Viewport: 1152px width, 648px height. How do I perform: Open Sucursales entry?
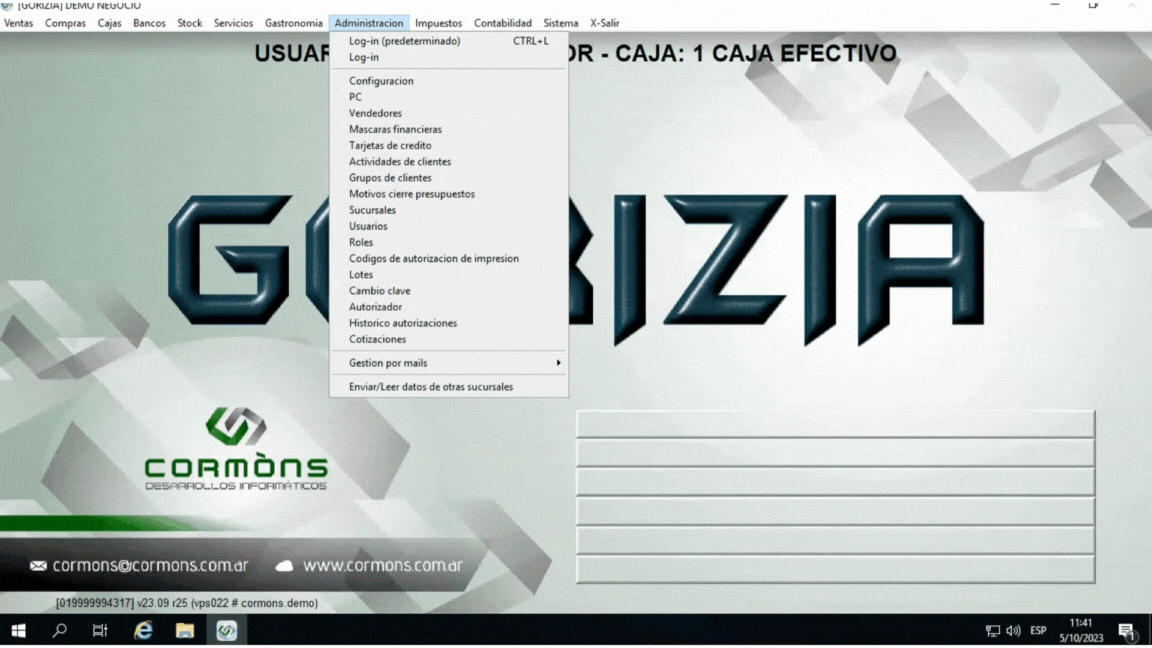(x=449, y=210)
